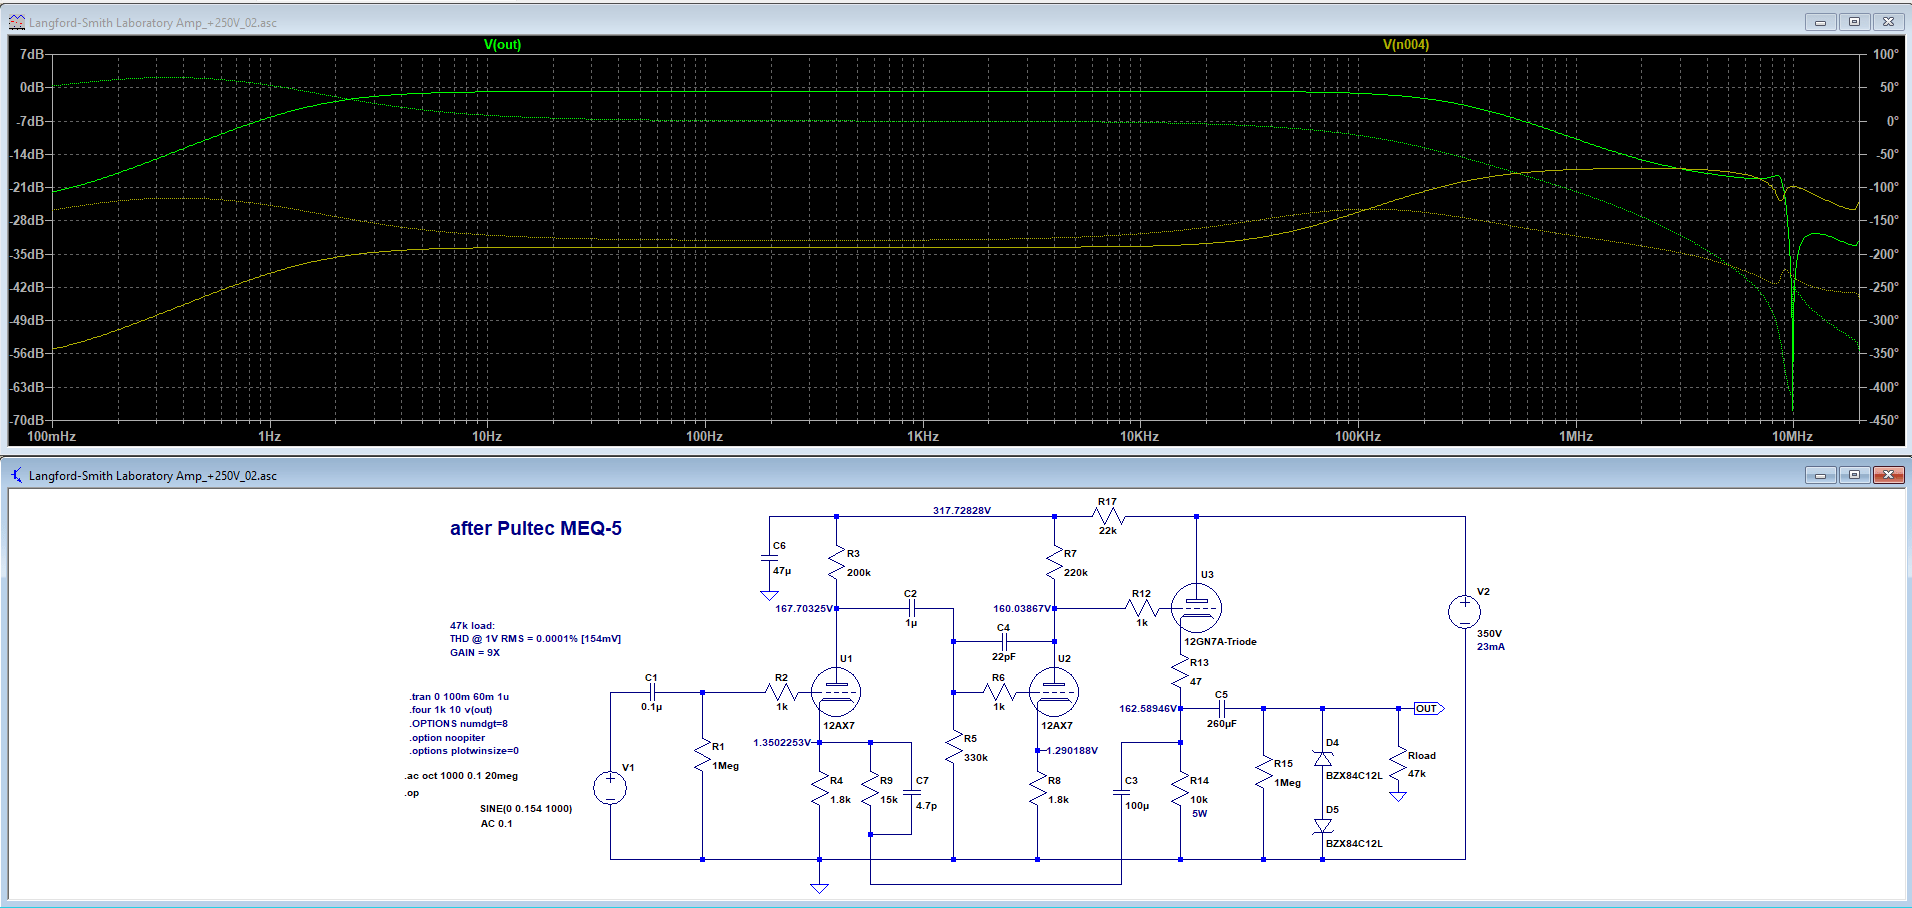This screenshot has height=908, width=1912.
Task: Minimize the schematic window
Action: pos(1820,475)
